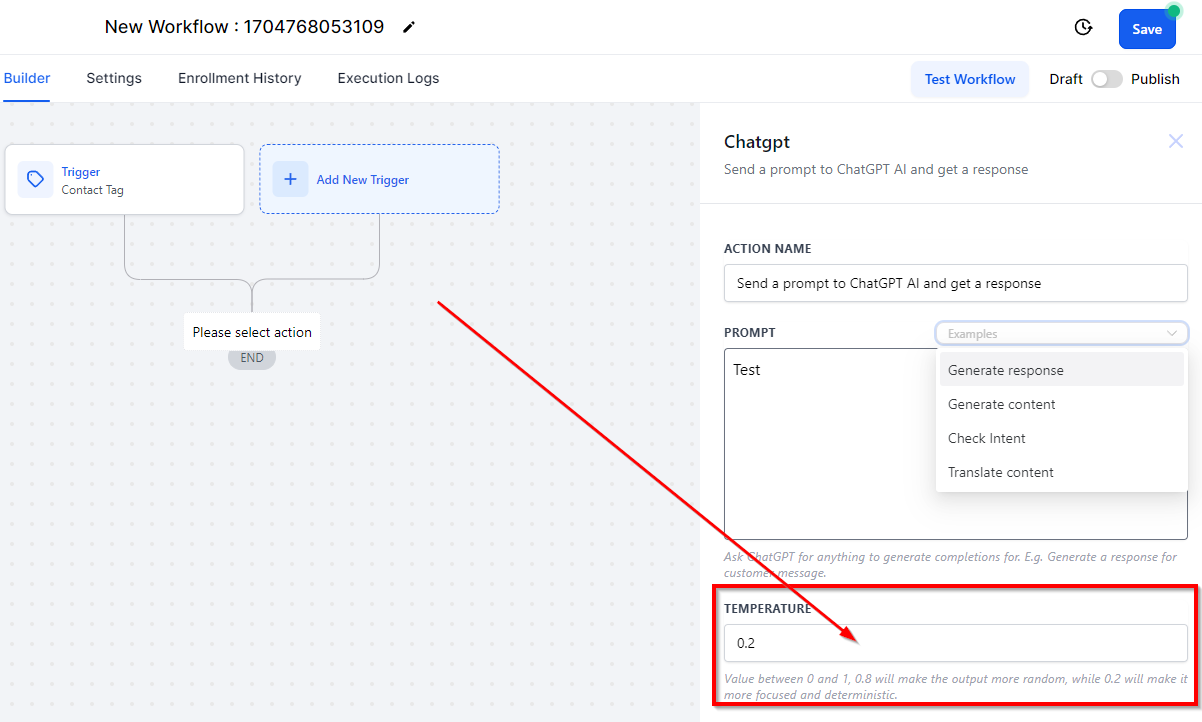
Task: Edit workflow name with pencil icon
Action: 408,27
